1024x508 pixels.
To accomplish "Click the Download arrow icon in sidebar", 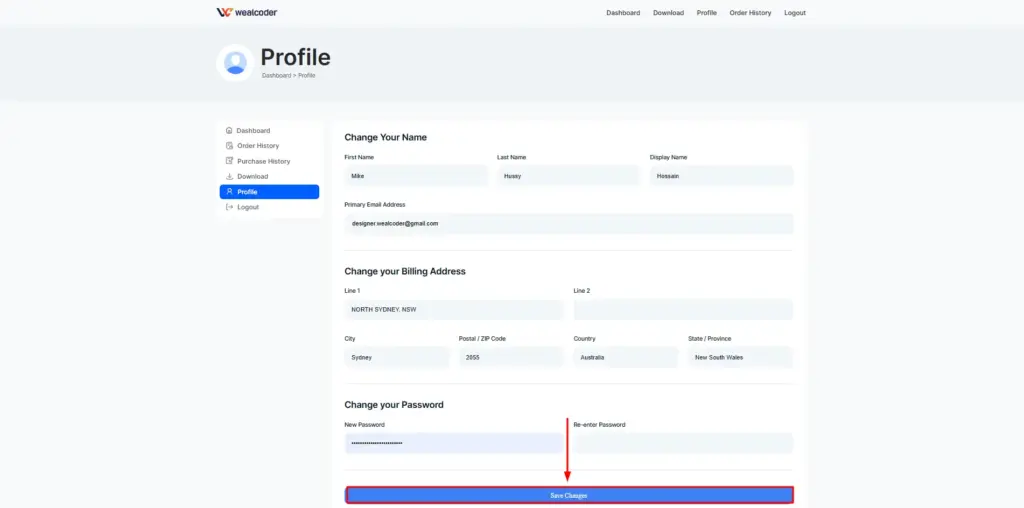I will (229, 177).
